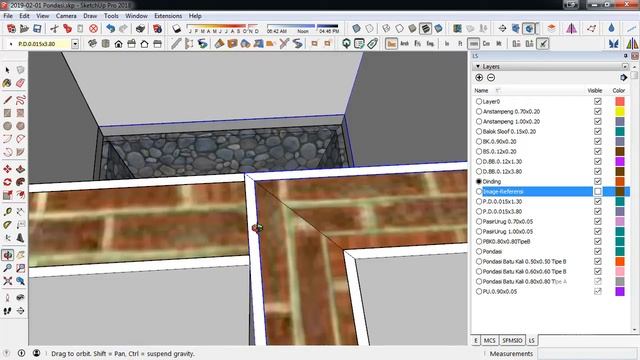
Task: Click the red Erase/Delete circle icon
Action: 93,28
